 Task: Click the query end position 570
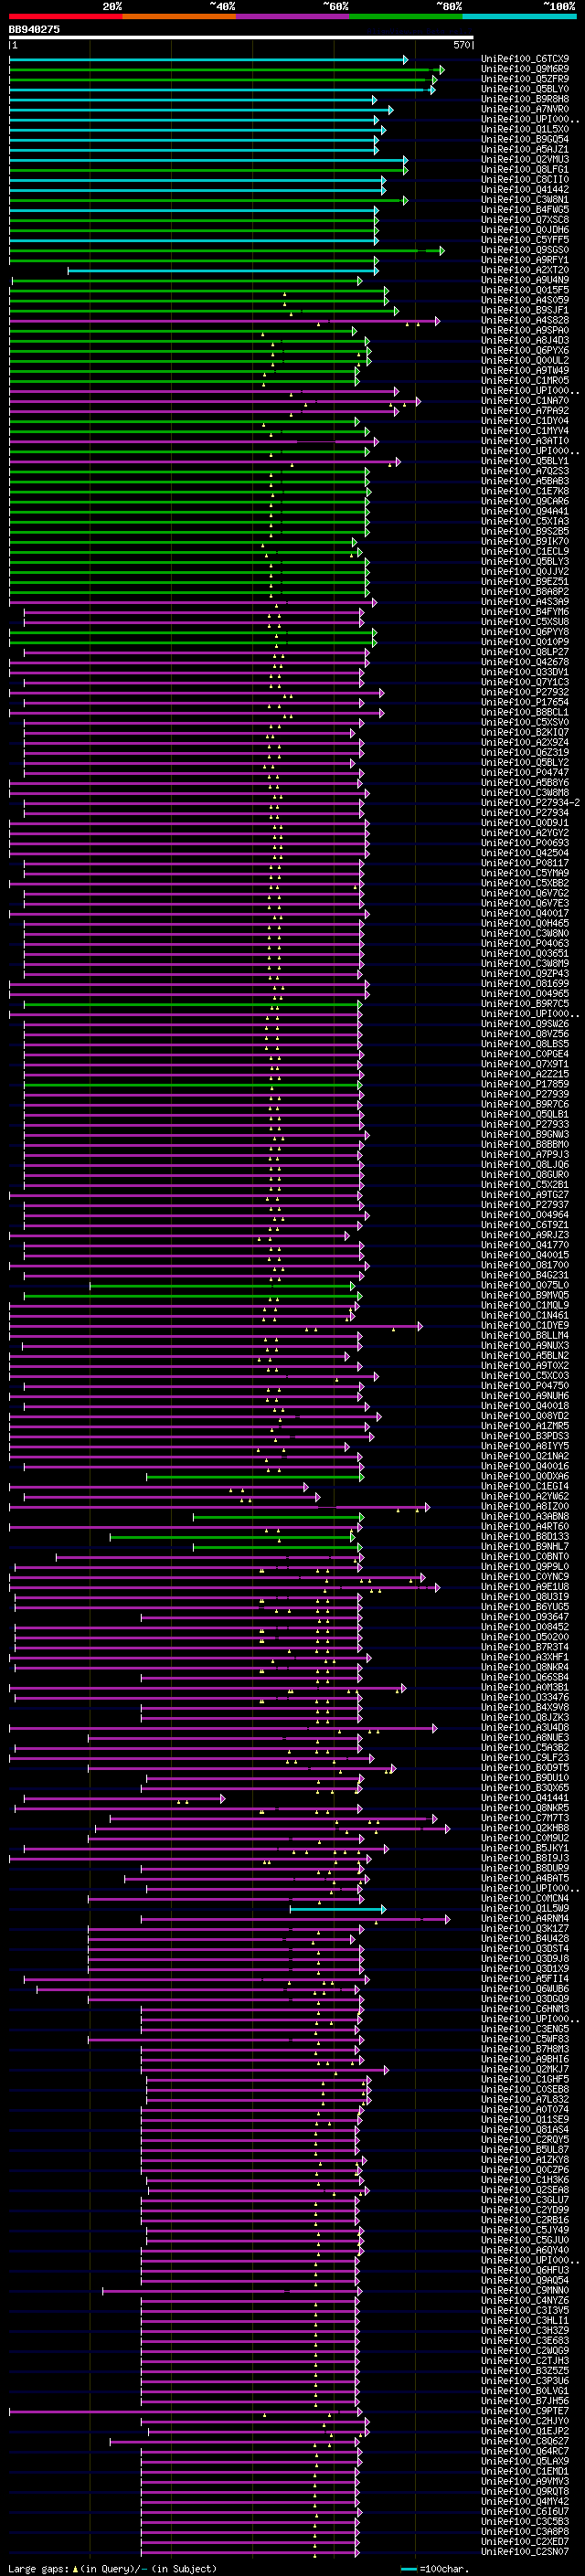pos(461,46)
